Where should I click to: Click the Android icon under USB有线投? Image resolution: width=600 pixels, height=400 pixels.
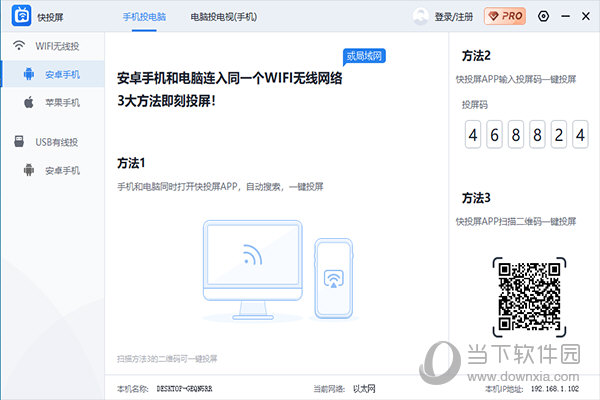[29, 170]
